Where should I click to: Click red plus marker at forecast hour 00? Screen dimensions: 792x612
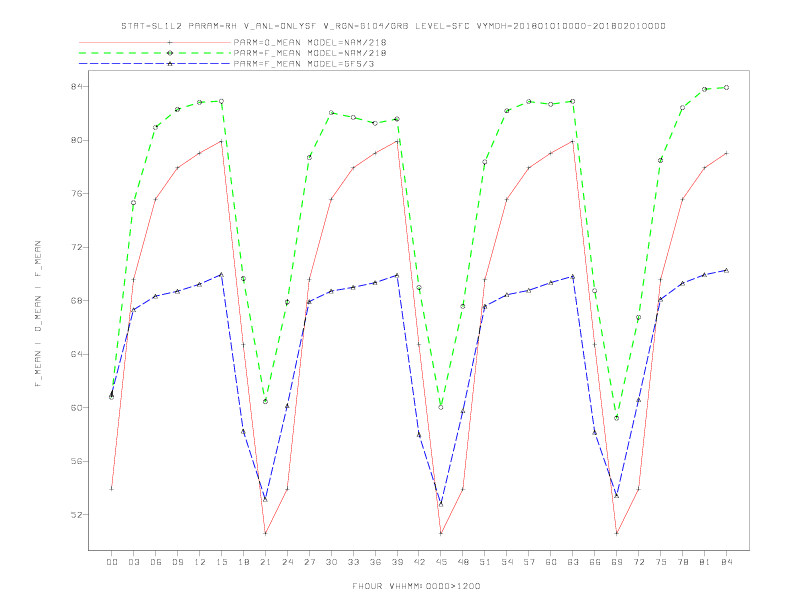point(112,488)
